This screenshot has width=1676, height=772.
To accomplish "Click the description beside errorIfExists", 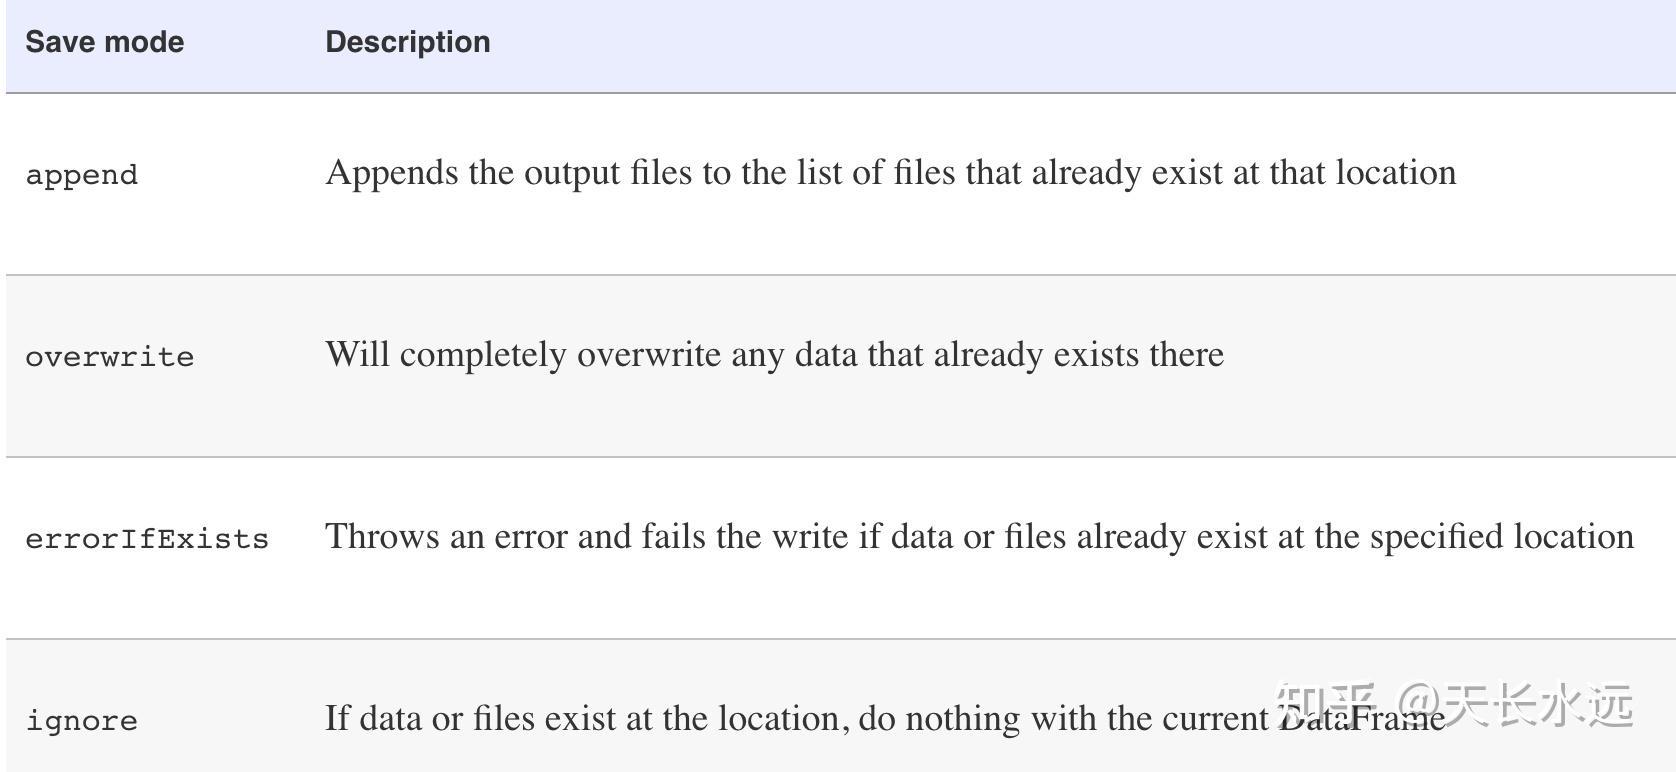I will point(979,537).
